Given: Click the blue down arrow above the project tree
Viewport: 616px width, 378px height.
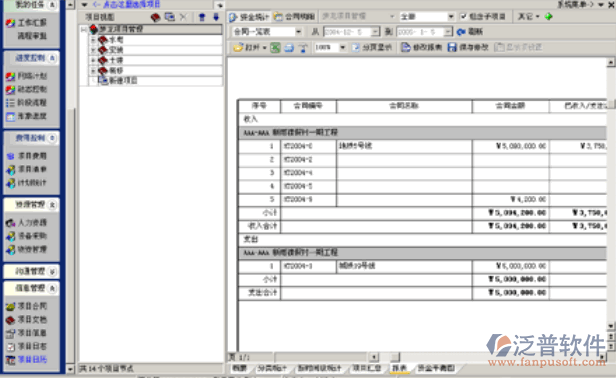Looking at the screenshot, I should 216,17.
